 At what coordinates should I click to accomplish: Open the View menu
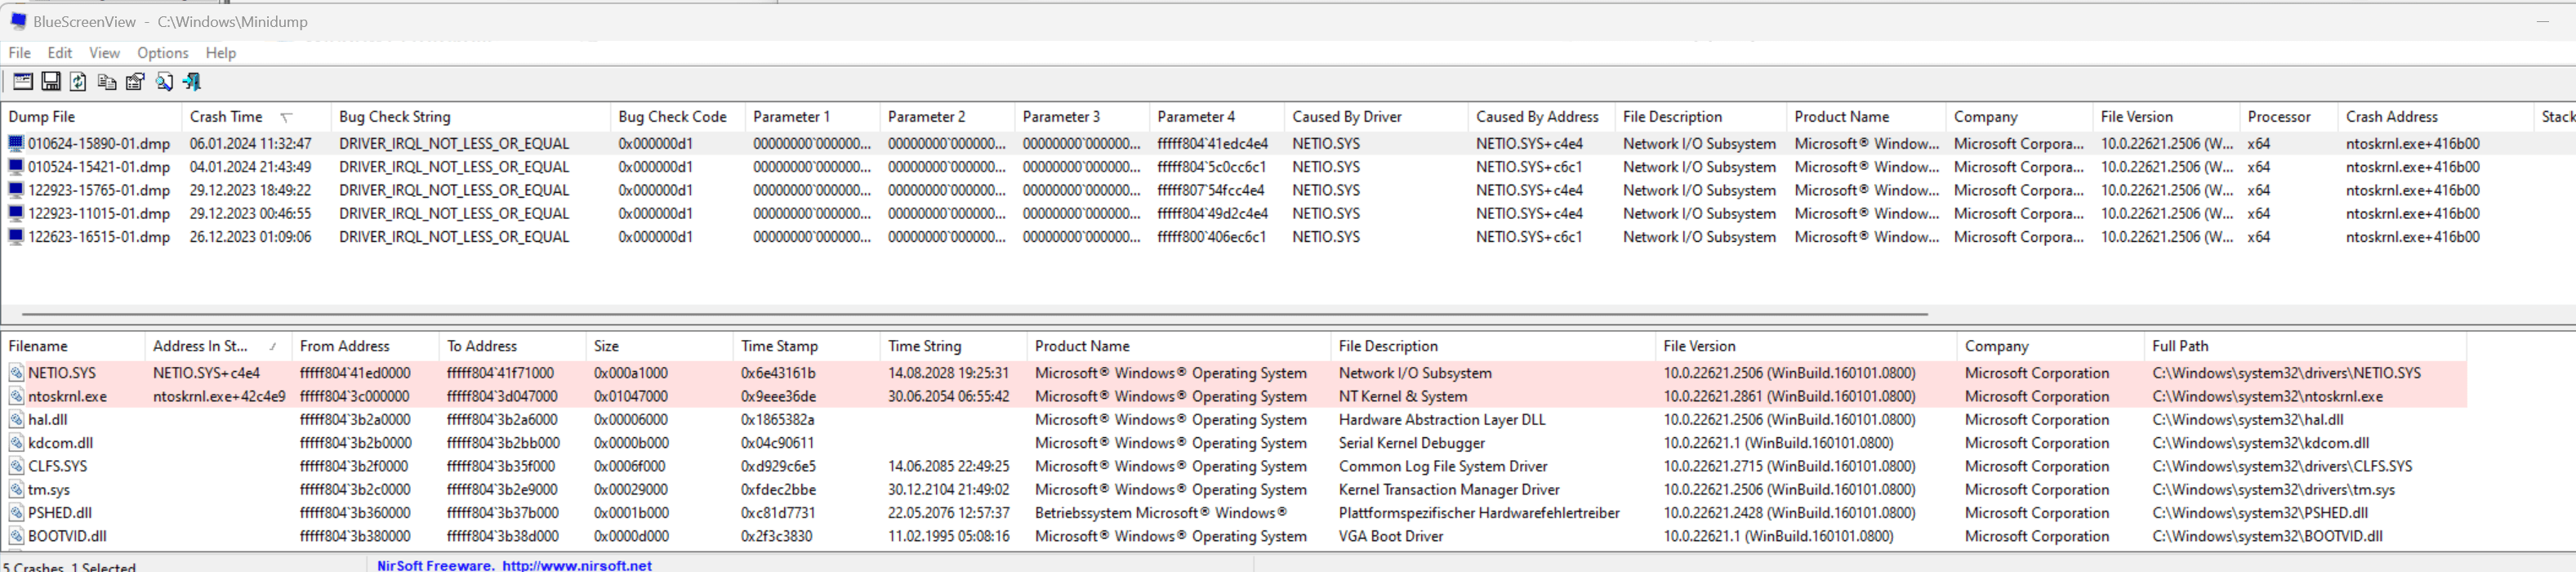pyautogui.click(x=104, y=53)
